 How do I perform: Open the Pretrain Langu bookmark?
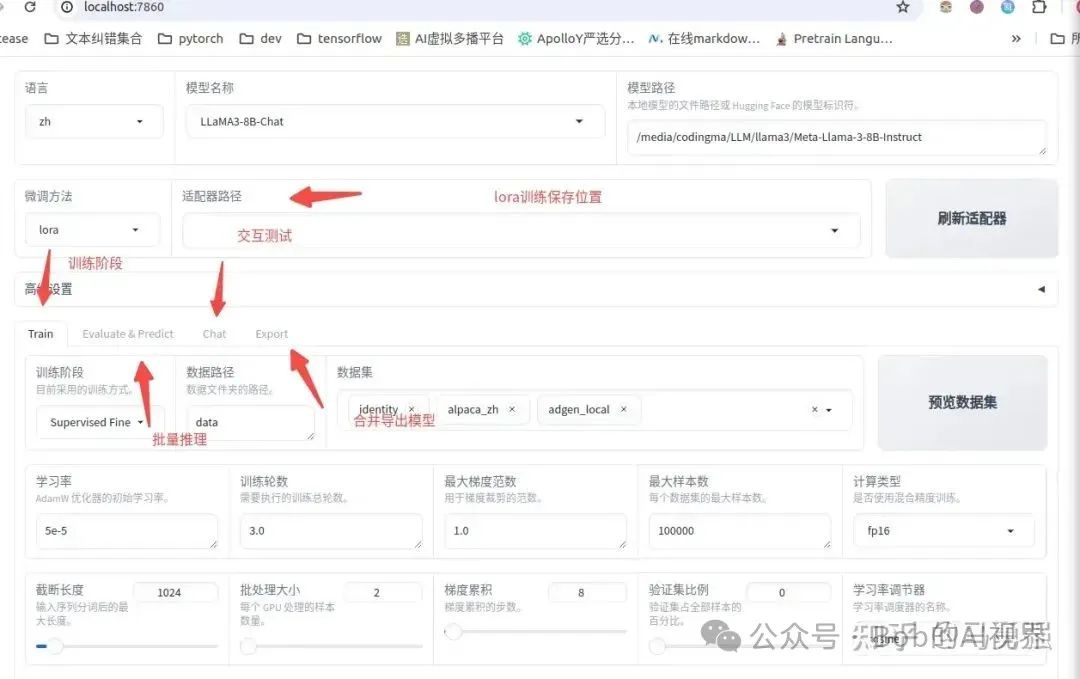834,39
